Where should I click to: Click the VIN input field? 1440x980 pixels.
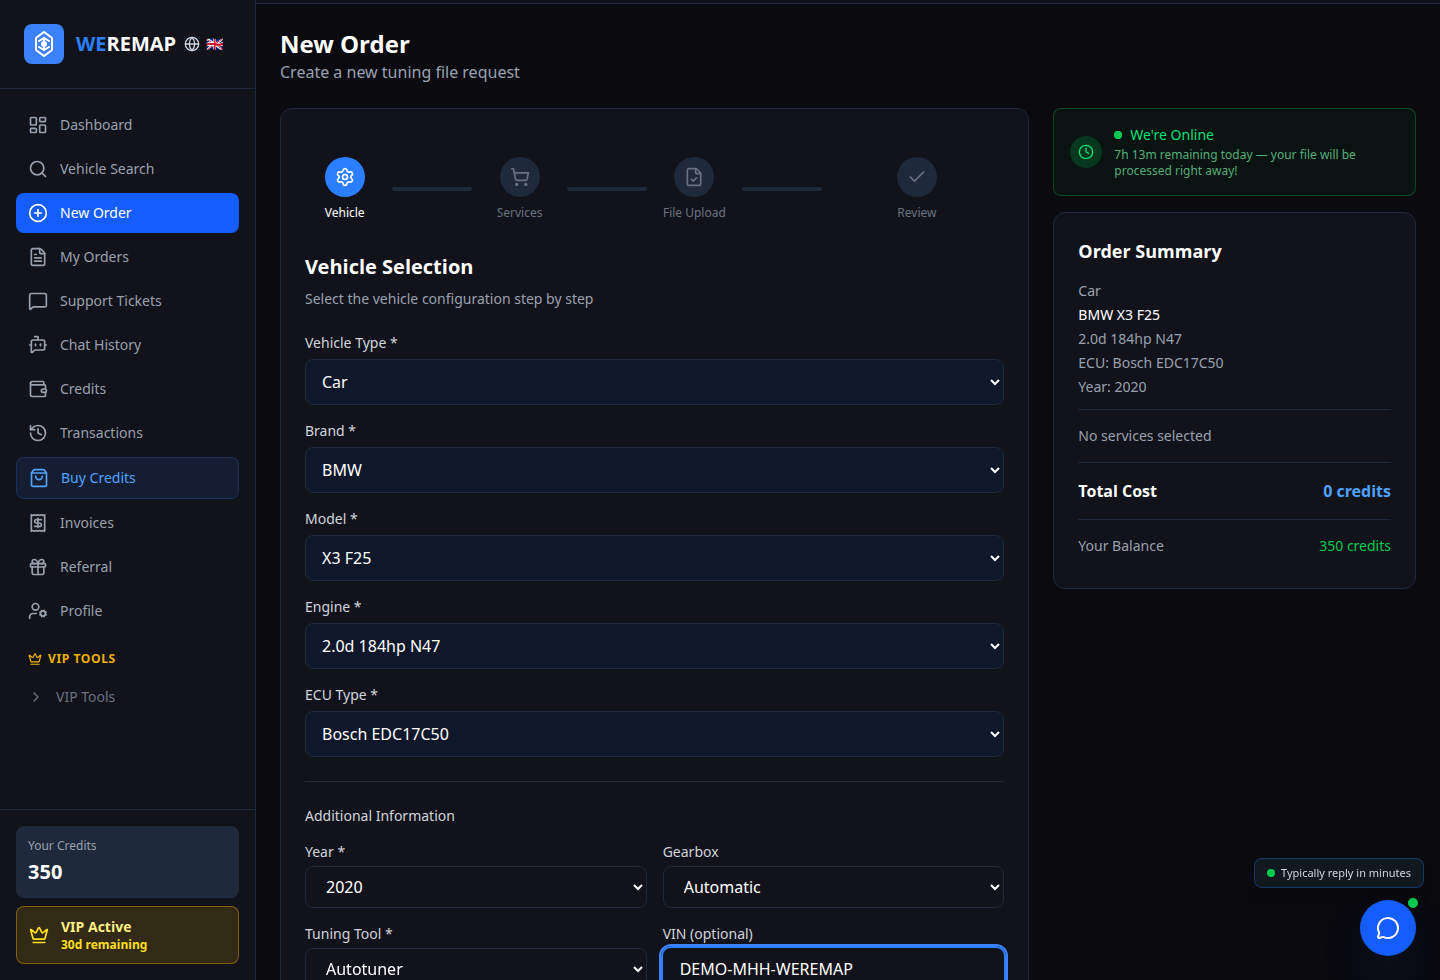pos(833,964)
